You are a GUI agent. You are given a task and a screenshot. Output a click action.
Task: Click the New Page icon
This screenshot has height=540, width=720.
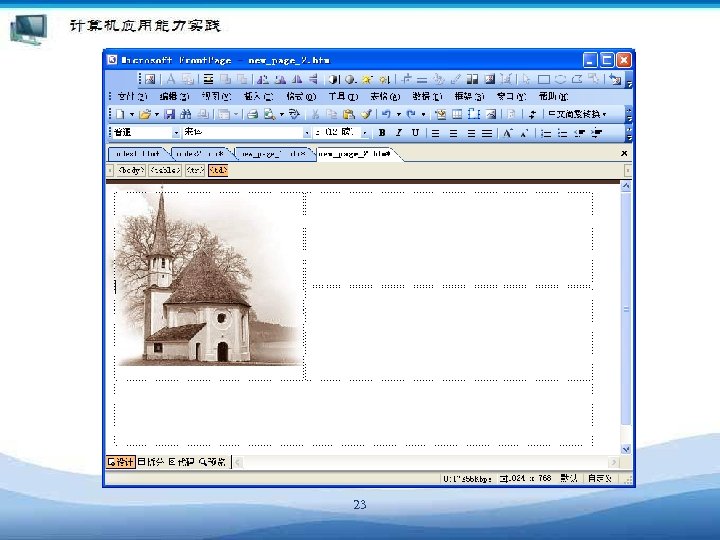(x=120, y=114)
